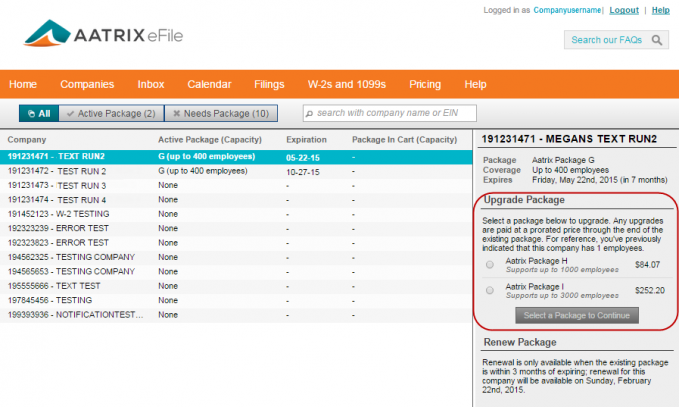The height and width of the screenshot is (407, 679).
Task: Open Help in the orange navigation bar
Action: point(475,84)
